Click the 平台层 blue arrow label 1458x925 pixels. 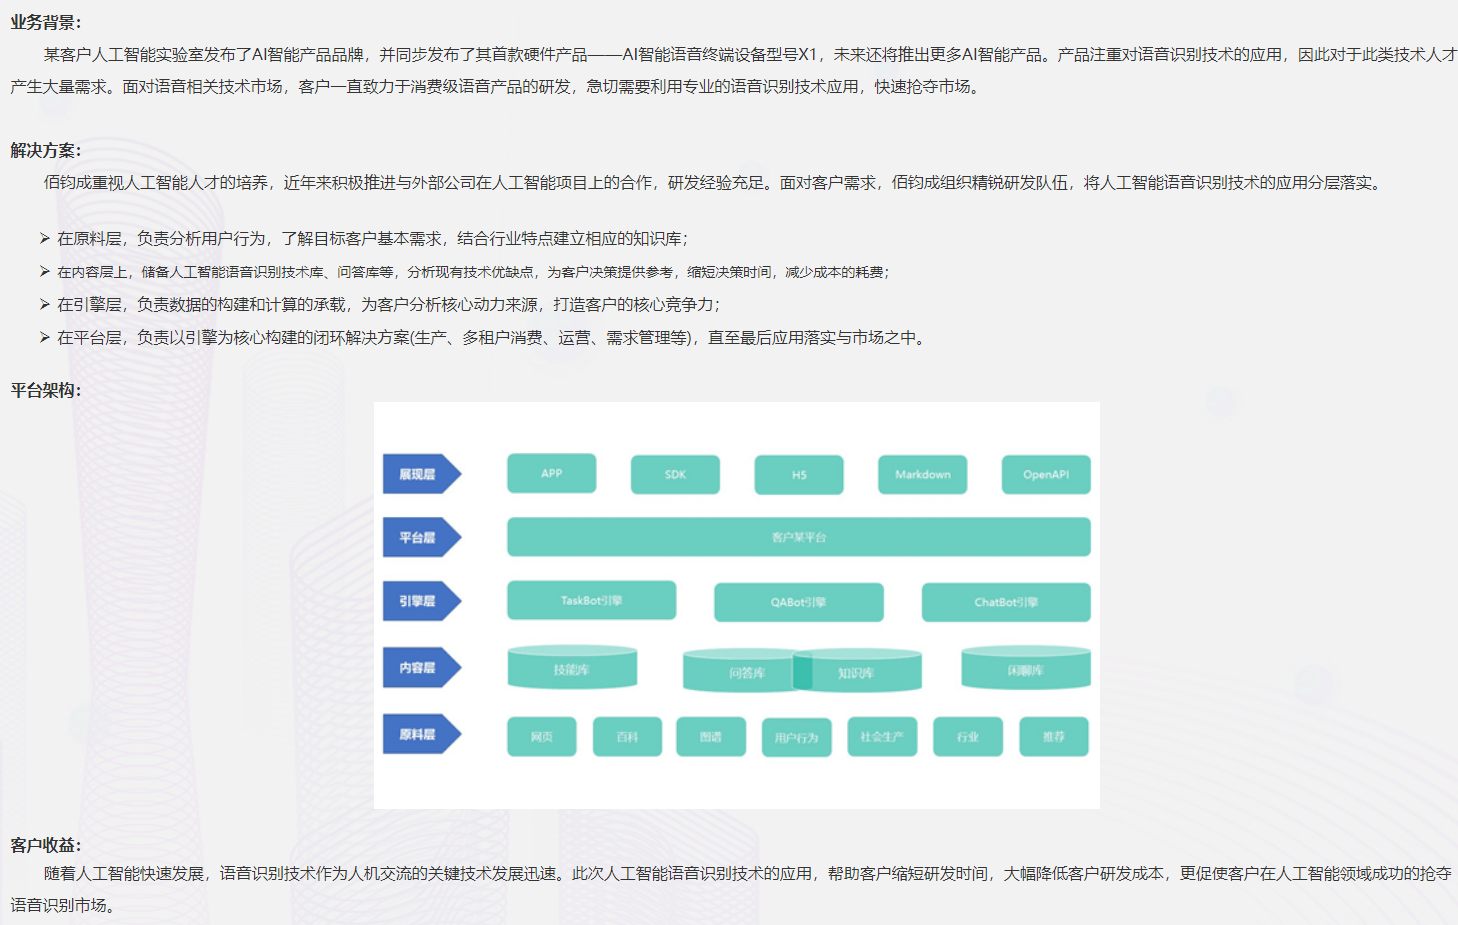point(419,537)
